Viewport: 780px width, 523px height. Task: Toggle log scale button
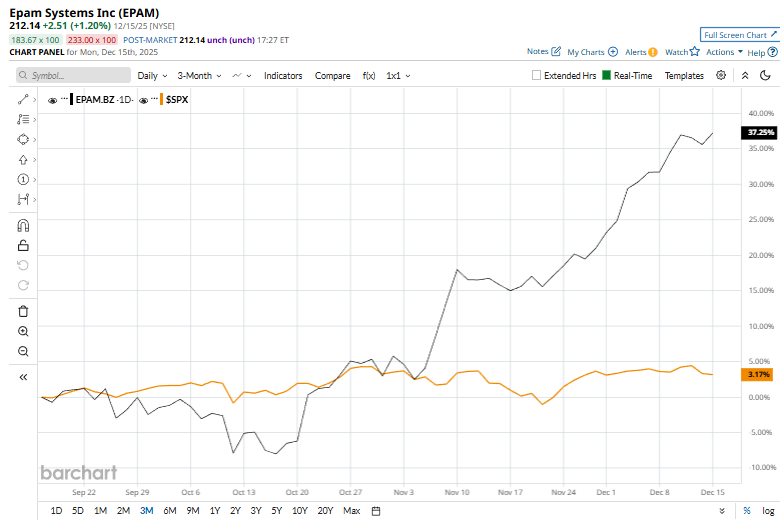pyautogui.click(x=768, y=511)
